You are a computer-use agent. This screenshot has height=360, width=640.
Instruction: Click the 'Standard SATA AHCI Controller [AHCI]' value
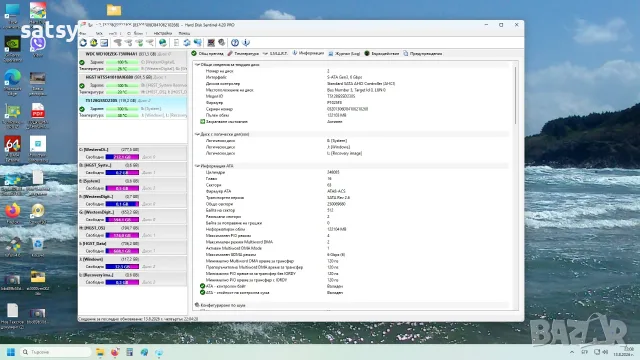click(361, 84)
